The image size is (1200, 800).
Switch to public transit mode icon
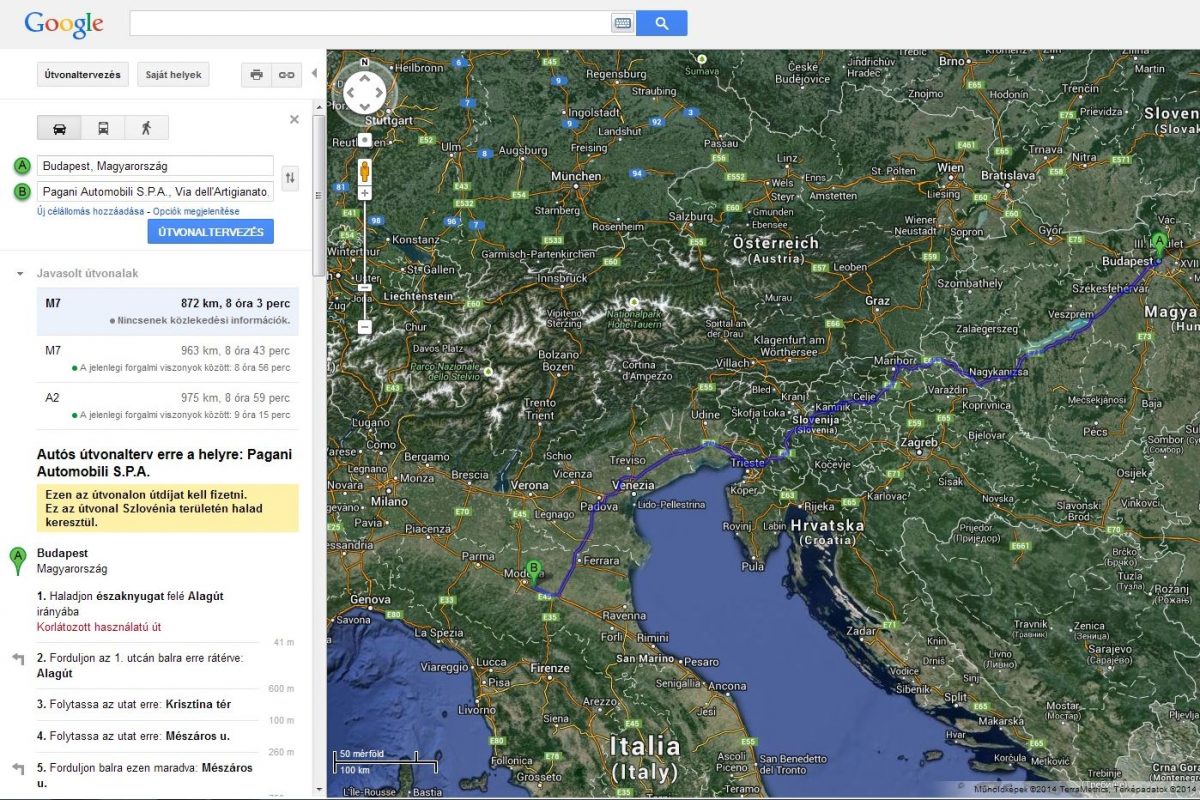[103, 128]
